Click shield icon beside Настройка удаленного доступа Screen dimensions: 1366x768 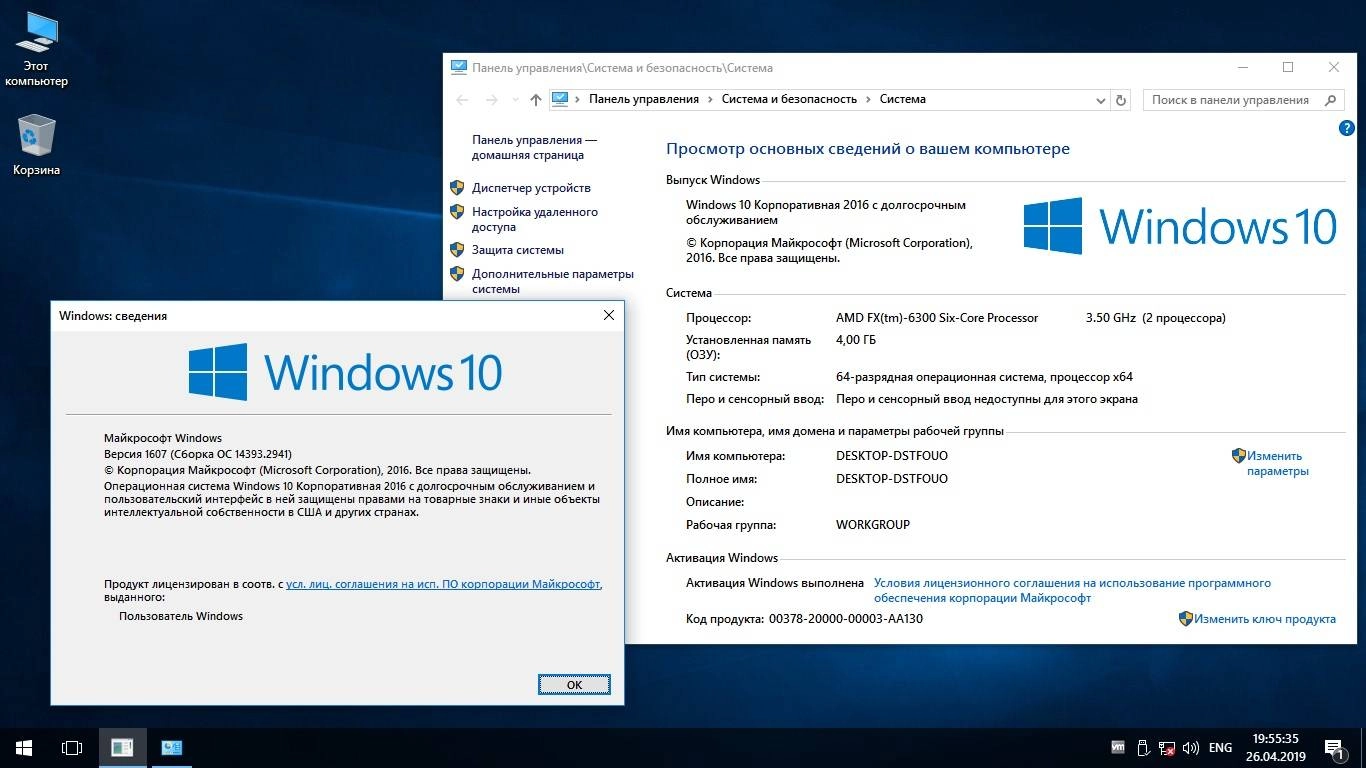pos(457,212)
